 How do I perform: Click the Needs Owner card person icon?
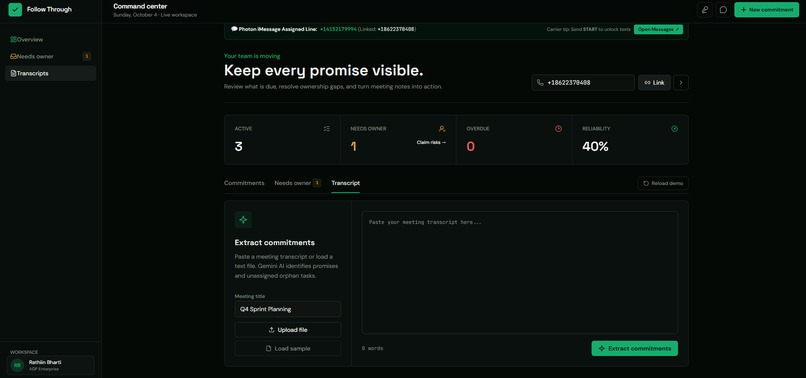(x=442, y=129)
